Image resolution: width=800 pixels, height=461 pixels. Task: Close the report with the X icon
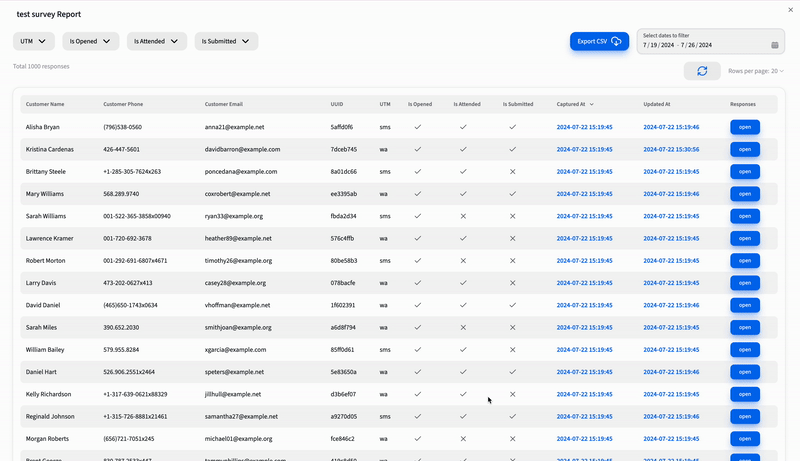coord(791,8)
